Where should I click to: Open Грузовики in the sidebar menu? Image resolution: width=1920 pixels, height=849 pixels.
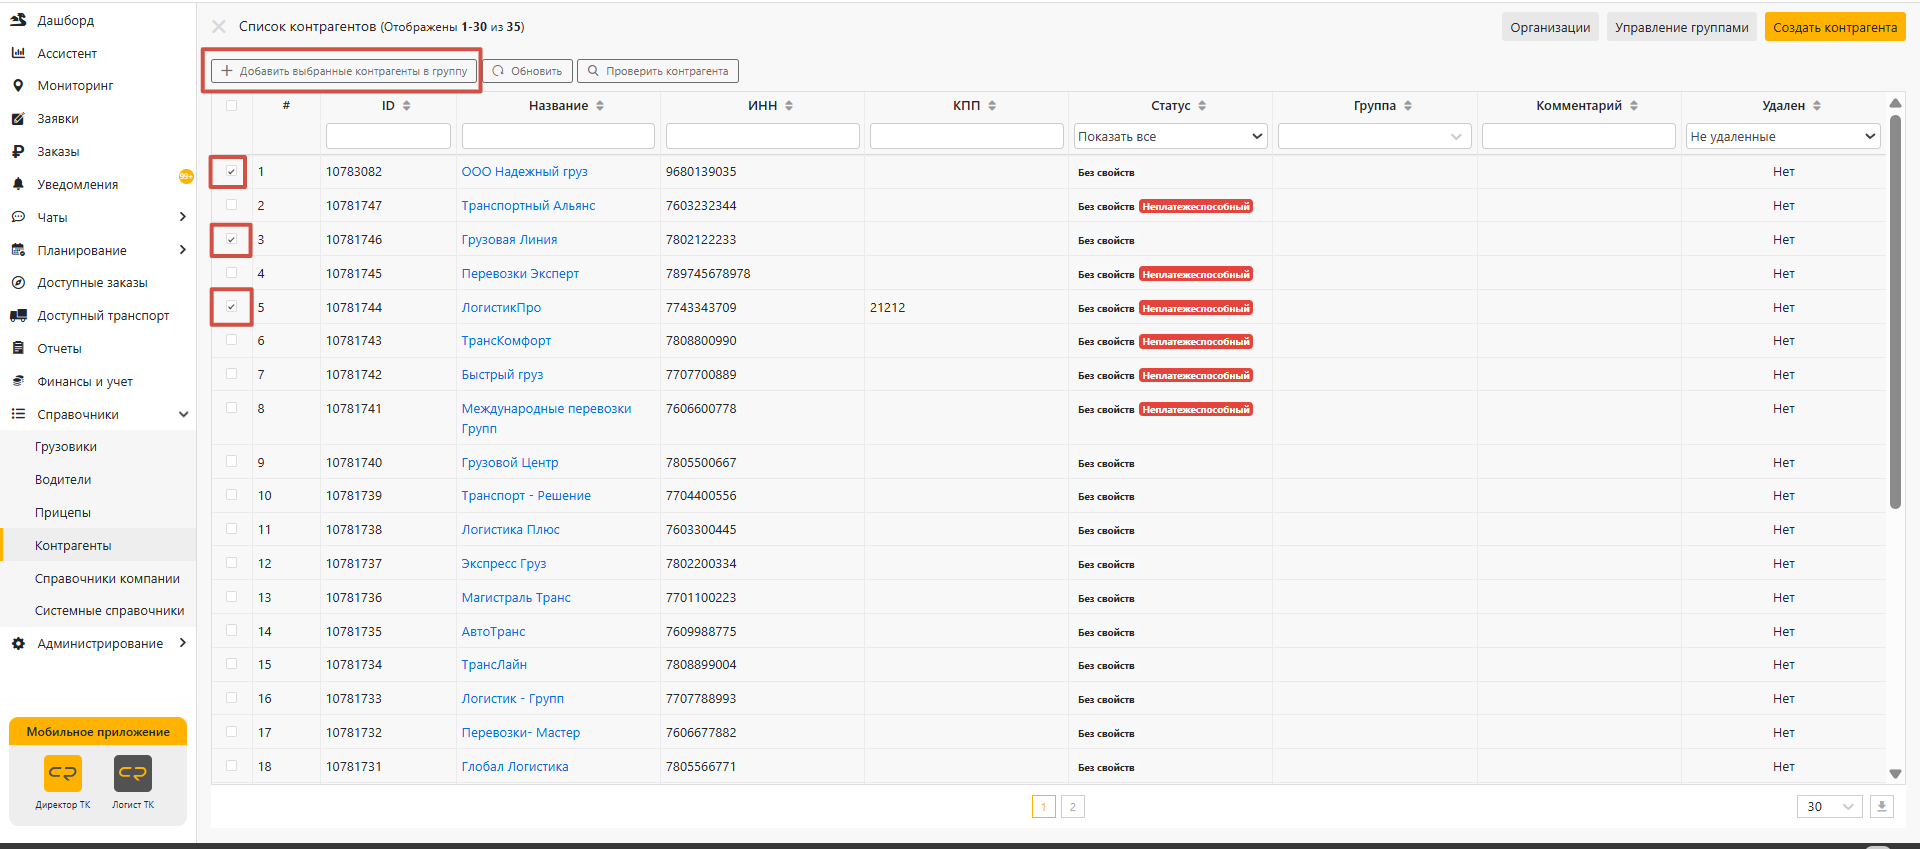coord(66,447)
